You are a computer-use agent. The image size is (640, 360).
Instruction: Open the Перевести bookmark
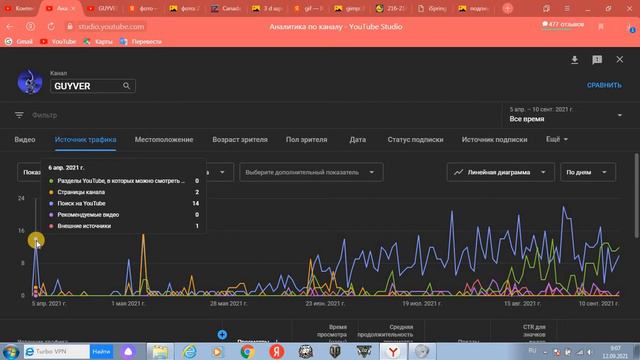click(141, 42)
